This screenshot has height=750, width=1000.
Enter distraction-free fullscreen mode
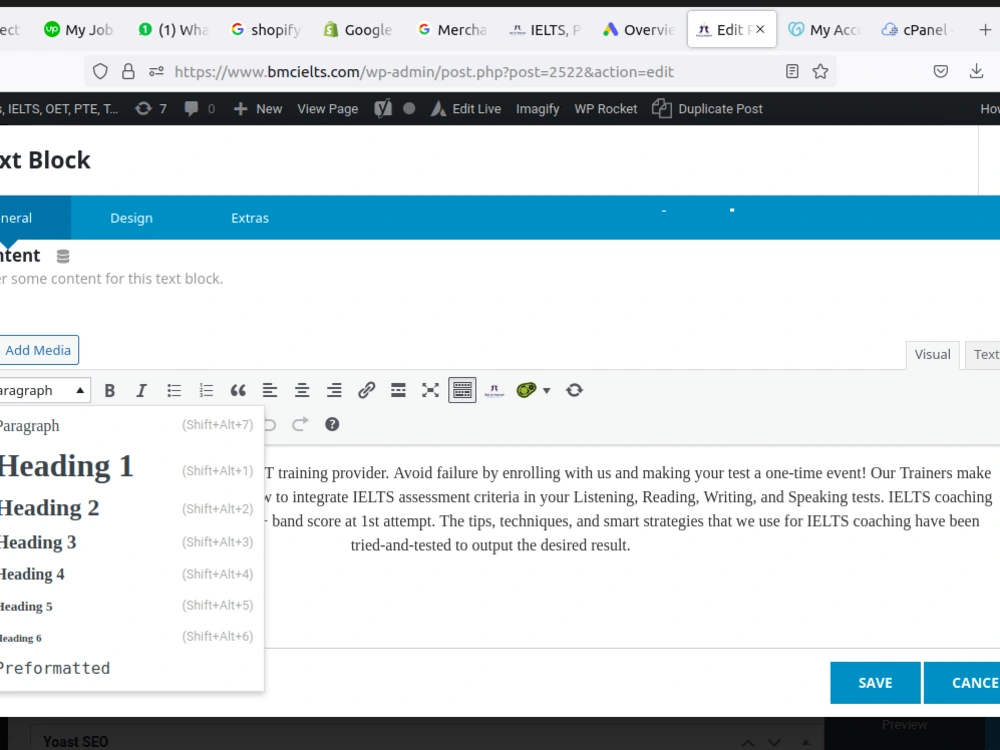tap(430, 390)
